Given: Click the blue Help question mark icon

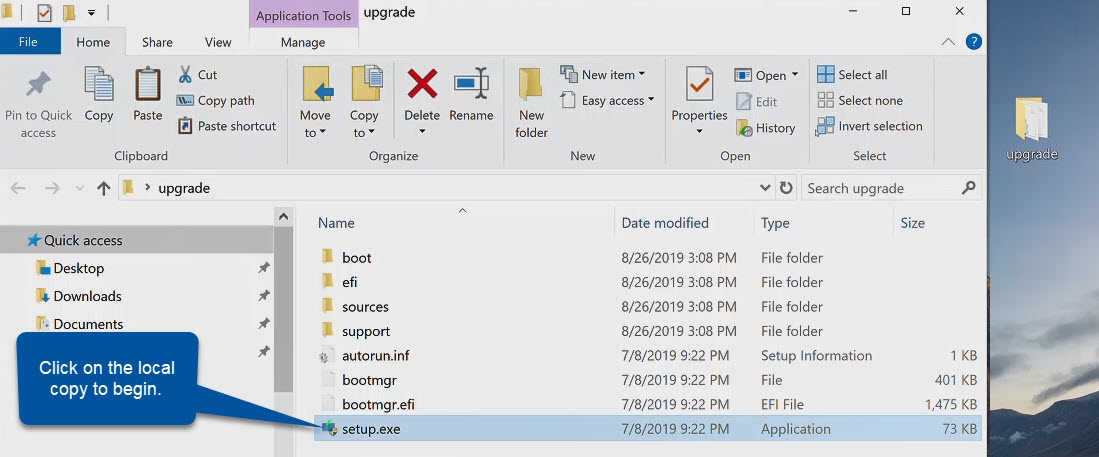Looking at the screenshot, I should pyautogui.click(x=974, y=41).
